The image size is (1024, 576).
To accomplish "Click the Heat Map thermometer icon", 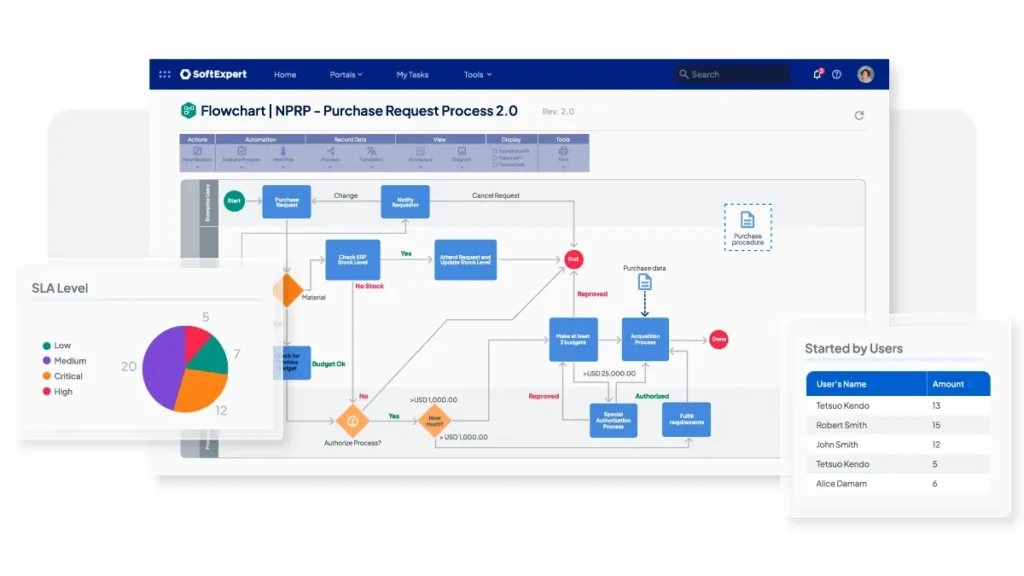I will tap(283, 151).
